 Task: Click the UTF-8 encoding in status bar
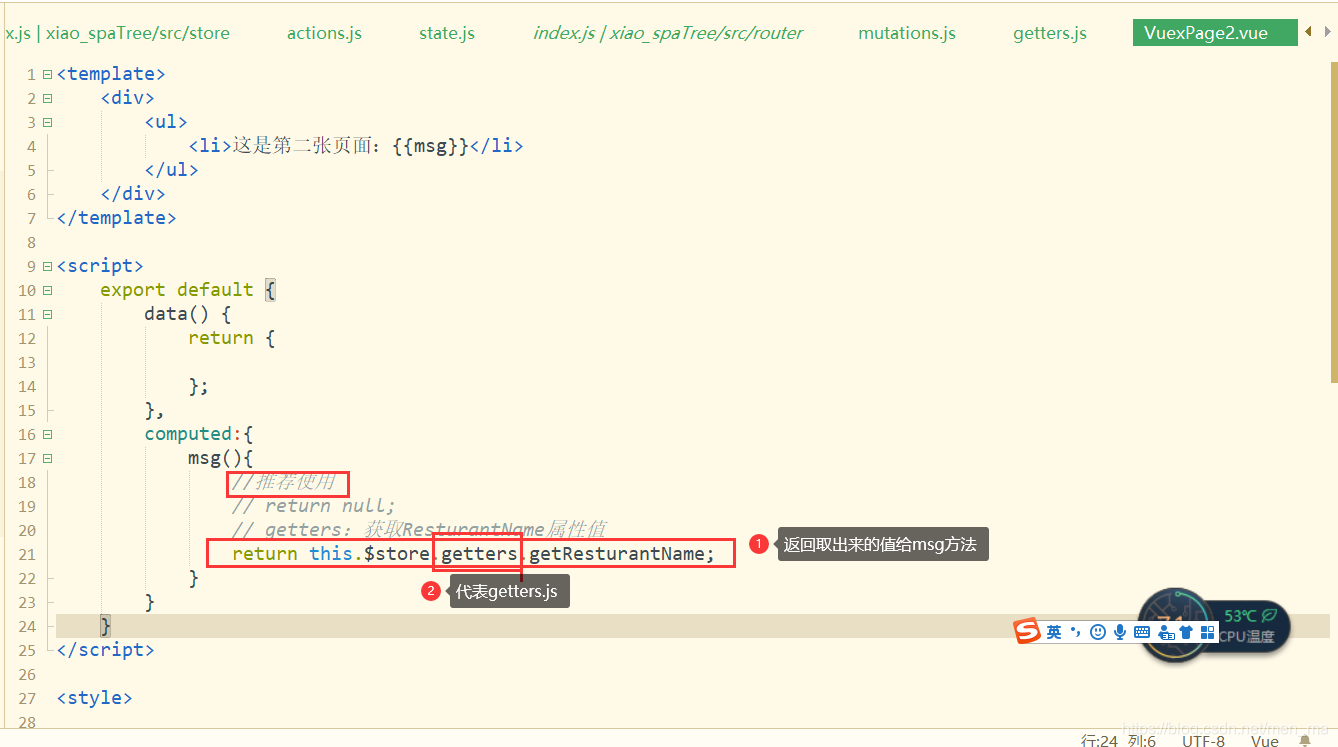pyautogui.click(x=1203, y=741)
